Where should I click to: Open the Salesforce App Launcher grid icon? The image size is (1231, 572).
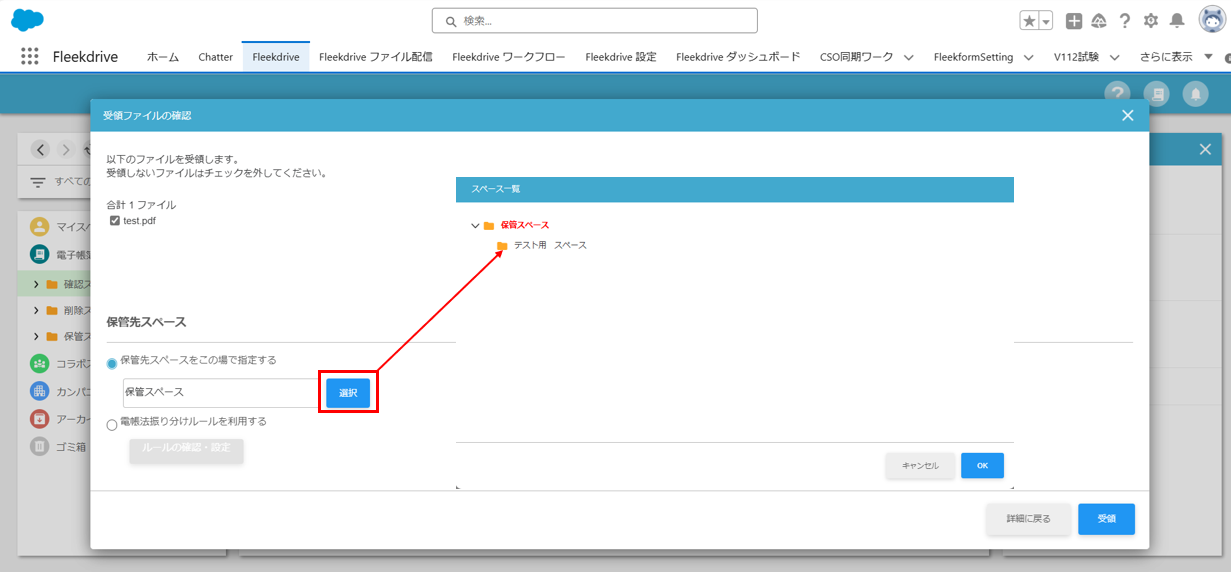[29, 57]
